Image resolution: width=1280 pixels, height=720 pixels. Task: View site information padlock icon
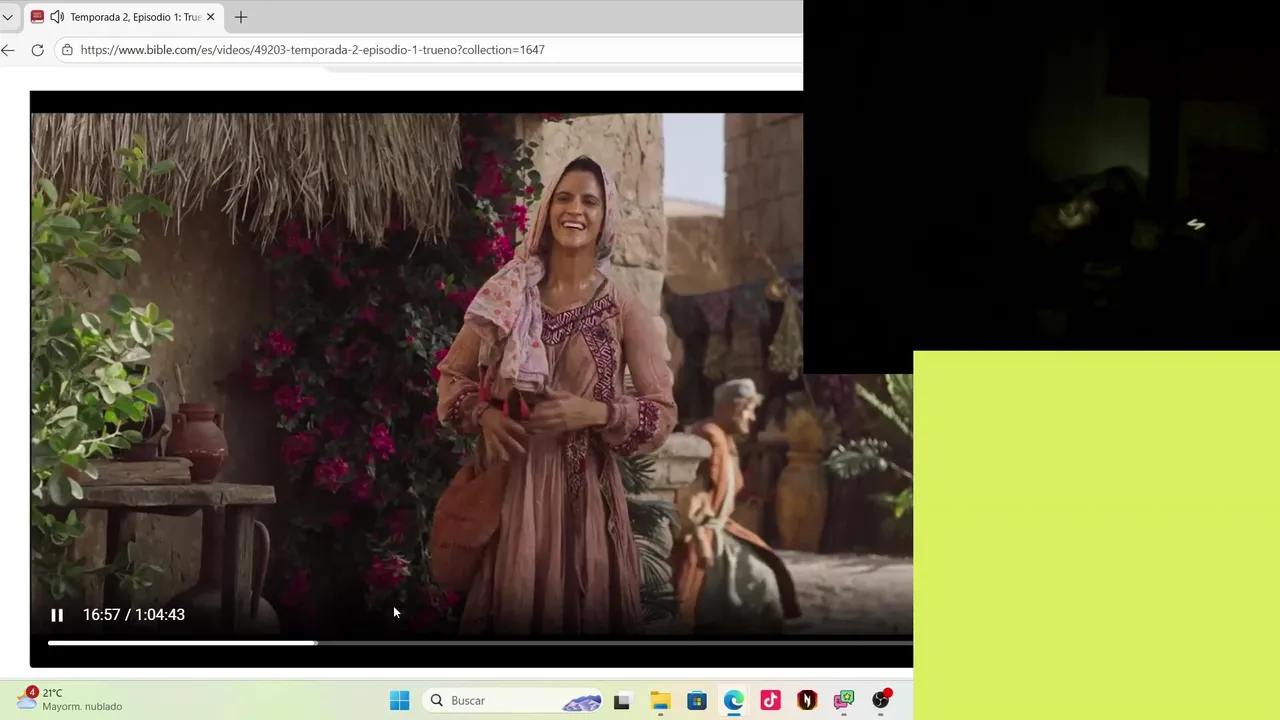click(x=67, y=50)
